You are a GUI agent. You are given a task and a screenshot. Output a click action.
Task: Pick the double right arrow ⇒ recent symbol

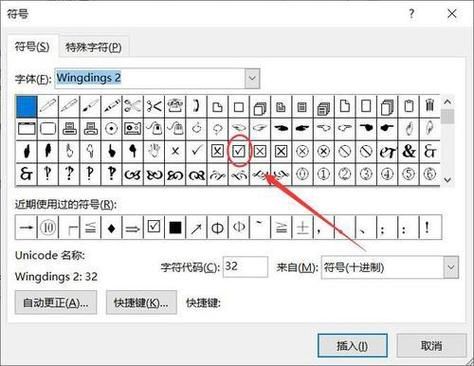click(x=133, y=227)
